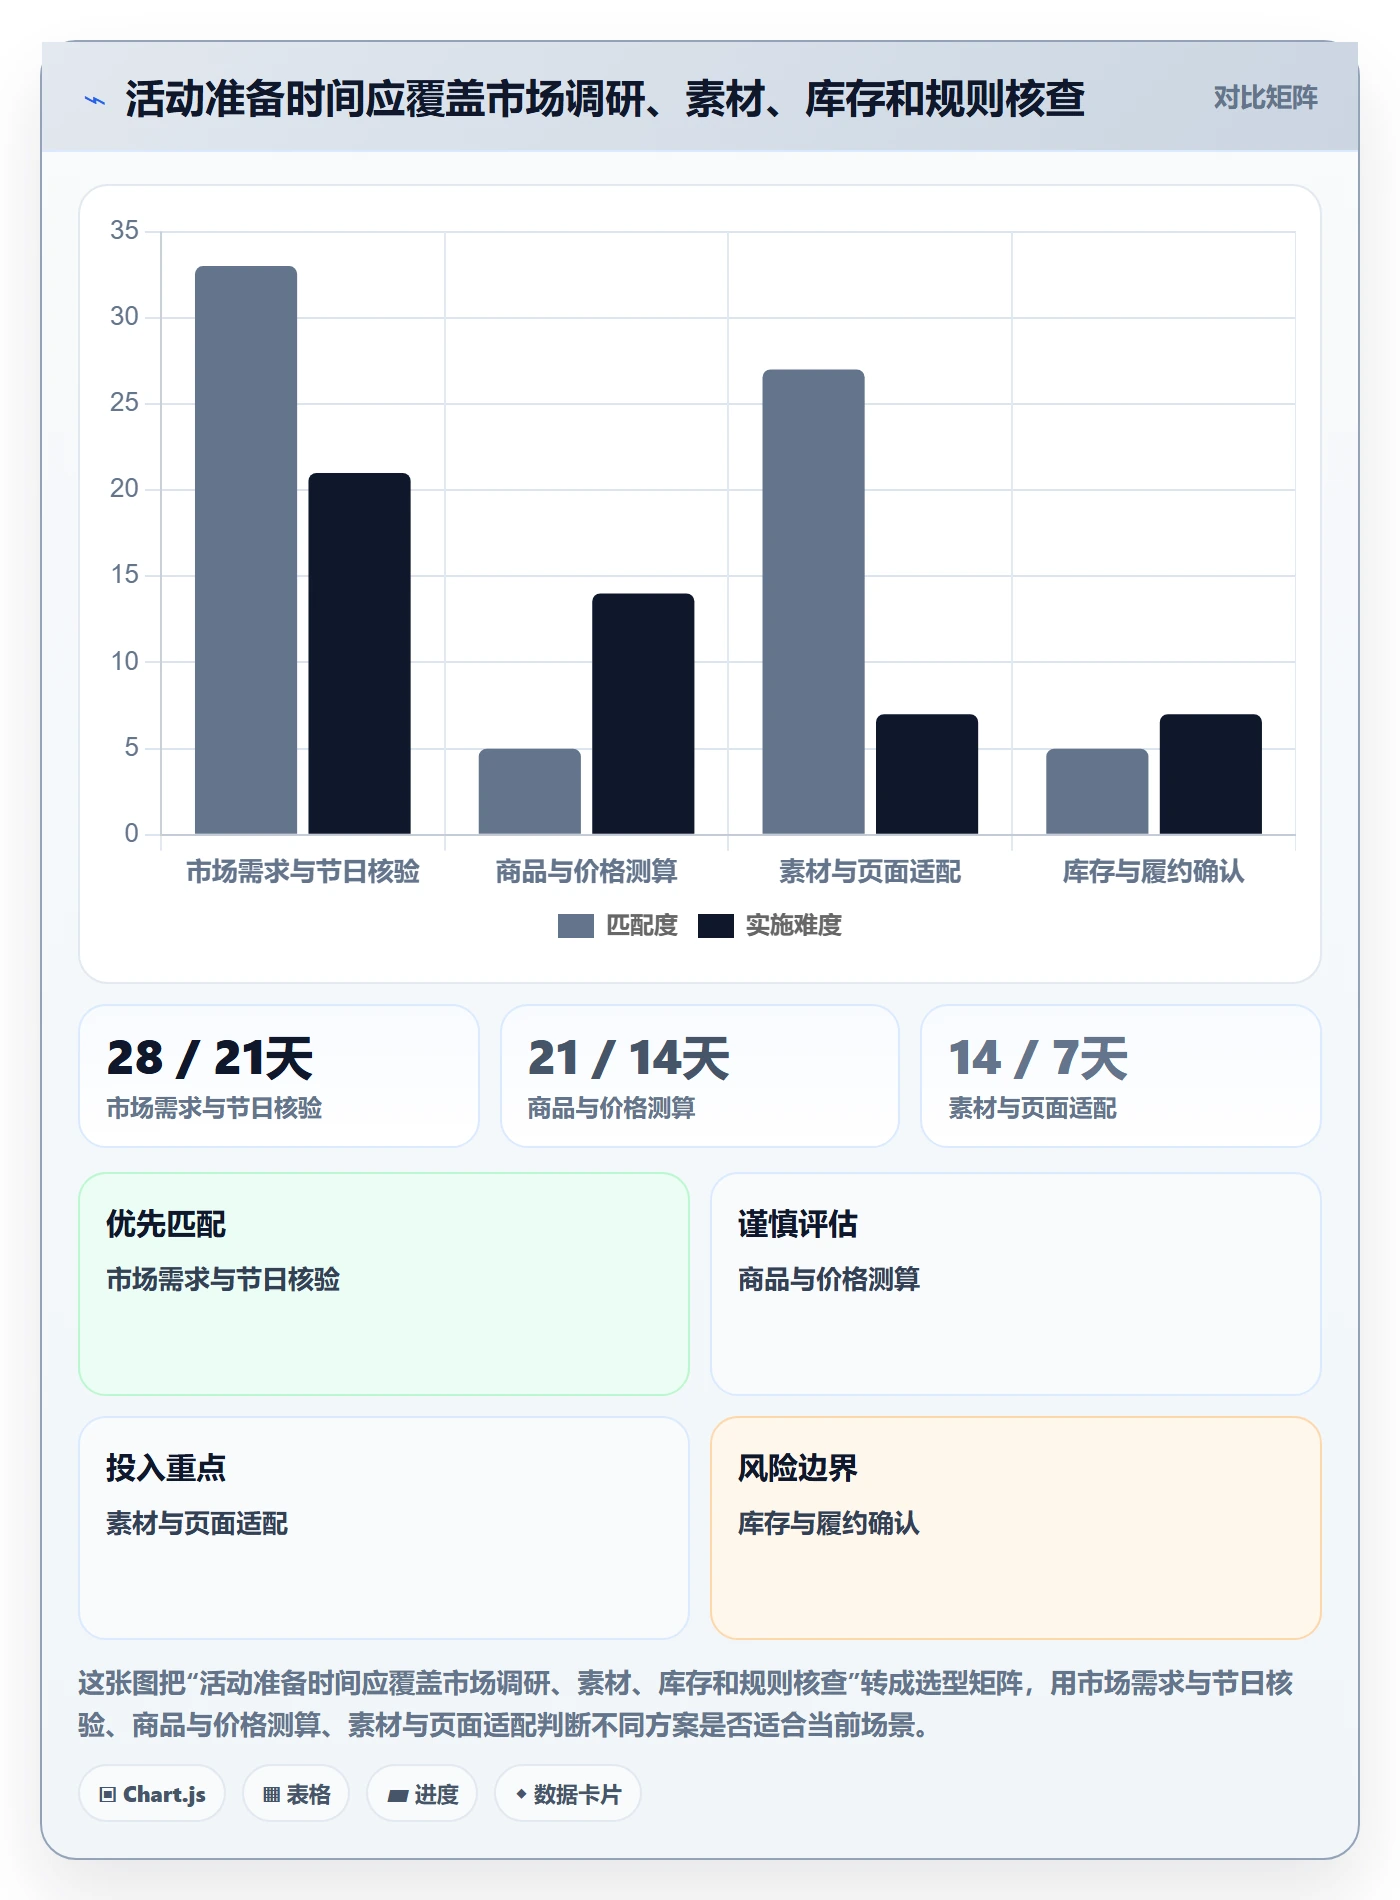Click the 对比矩阵 label in the header
The width and height of the screenshot is (1400, 1900).
[x=1265, y=98]
